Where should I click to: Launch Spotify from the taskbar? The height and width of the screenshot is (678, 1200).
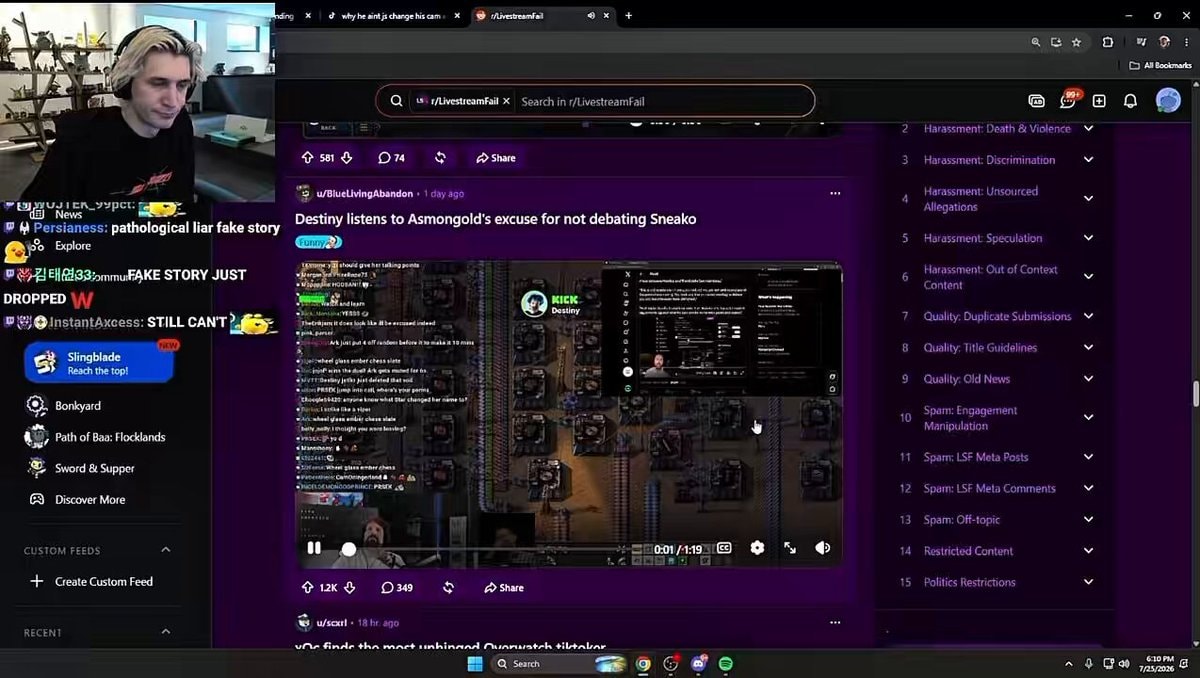pos(726,663)
